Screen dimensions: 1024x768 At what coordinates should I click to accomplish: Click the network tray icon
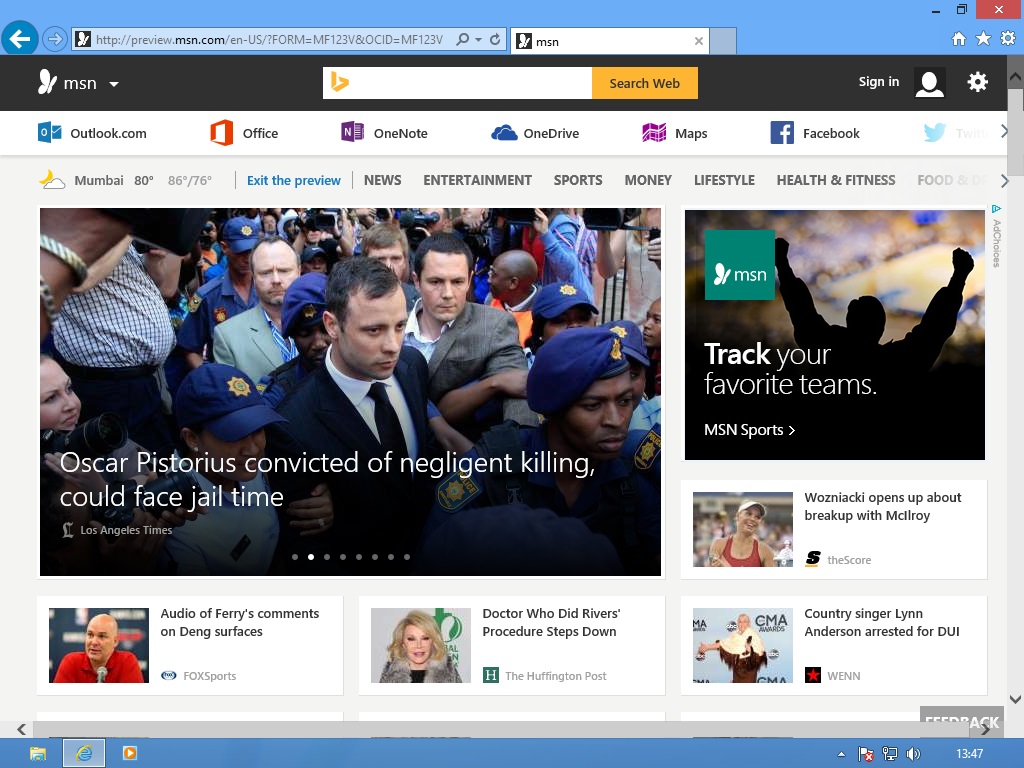click(889, 754)
